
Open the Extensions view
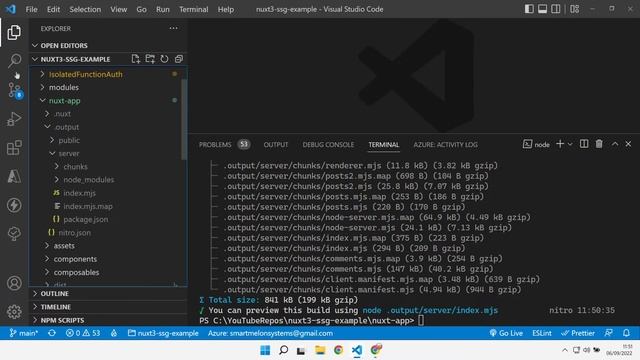(x=14, y=147)
